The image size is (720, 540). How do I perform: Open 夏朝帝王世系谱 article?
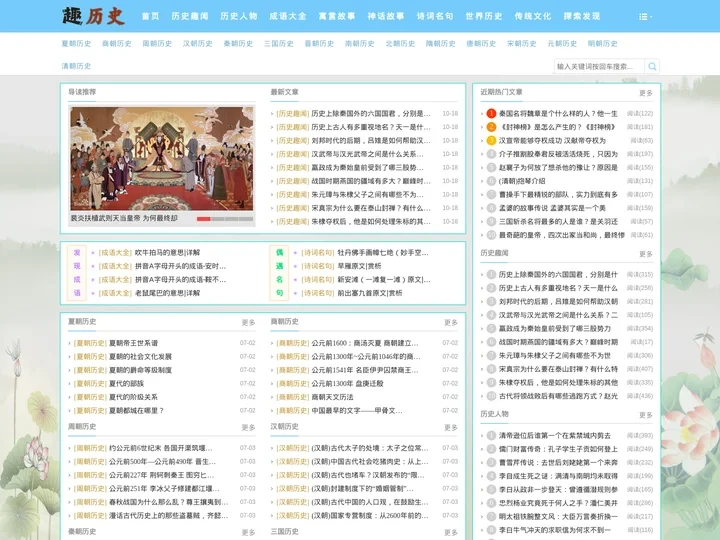[x=133, y=343]
